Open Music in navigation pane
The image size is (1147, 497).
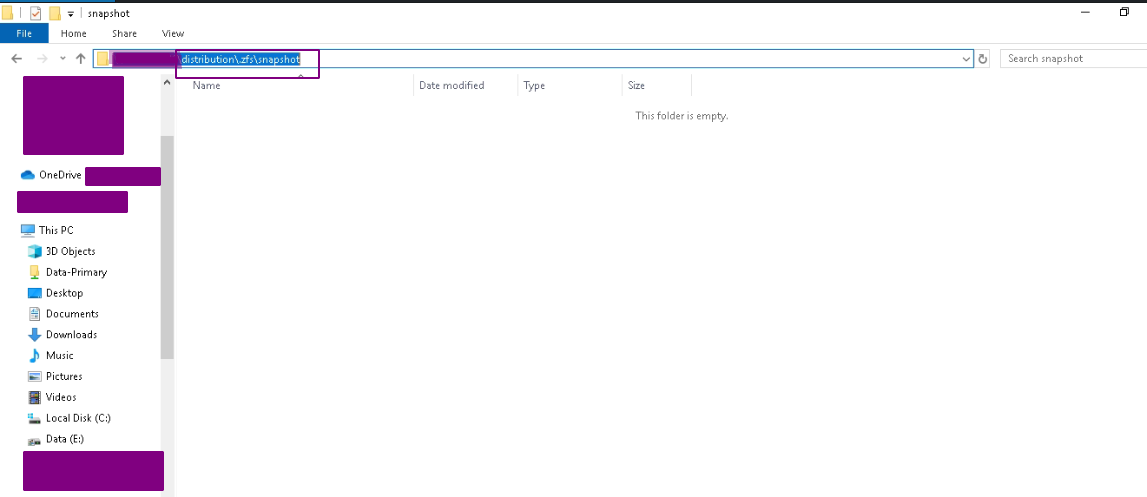point(50,356)
